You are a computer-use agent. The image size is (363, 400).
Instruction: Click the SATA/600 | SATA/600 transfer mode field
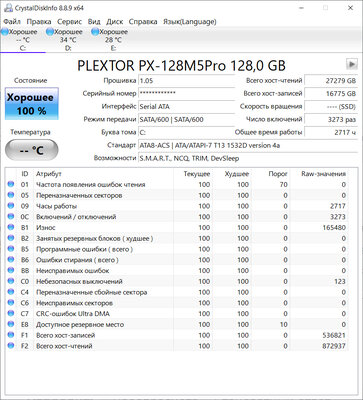click(186, 119)
